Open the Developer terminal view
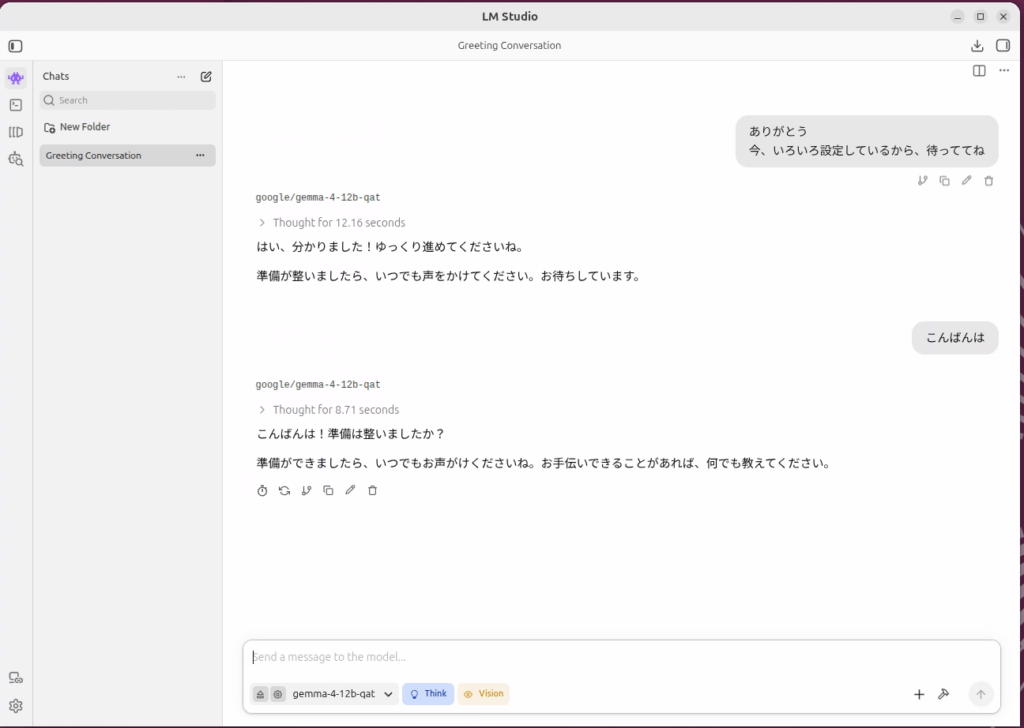Screen dimensions: 1024x728 tap(16, 105)
